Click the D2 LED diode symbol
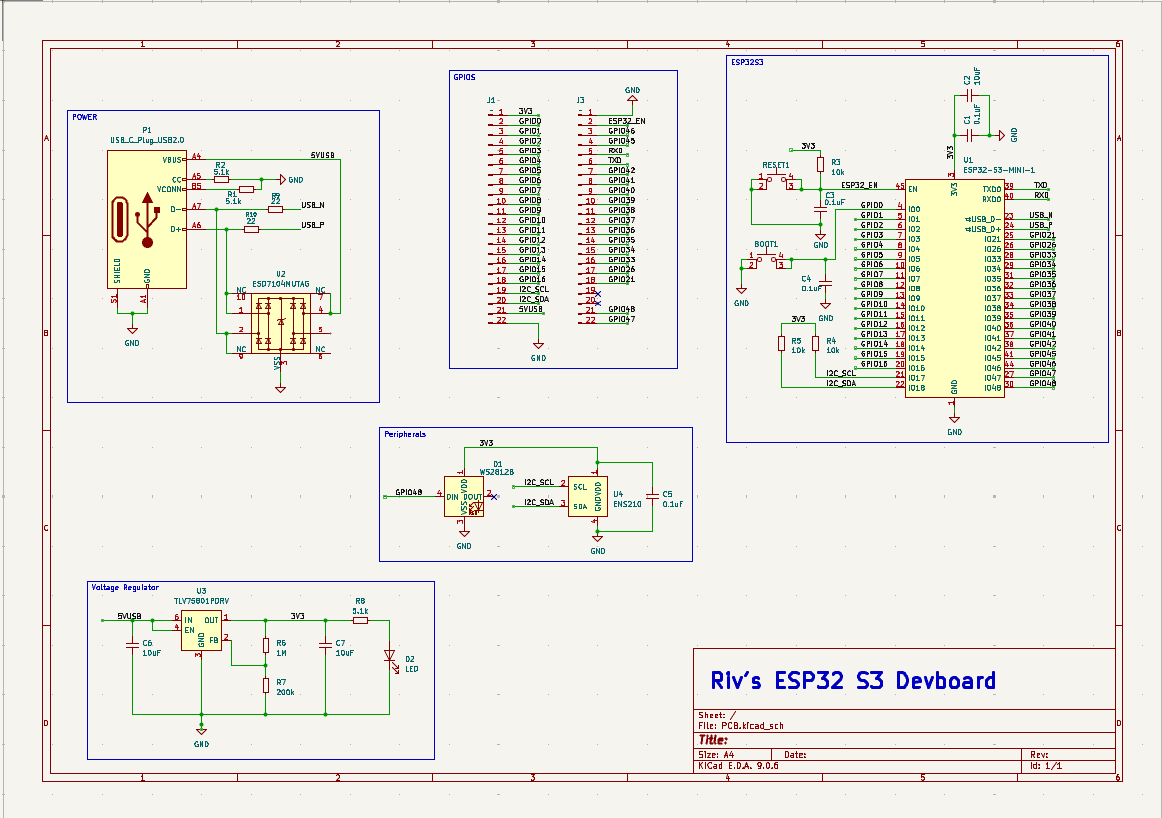This screenshot has width=1162, height=818. [389, 657]
